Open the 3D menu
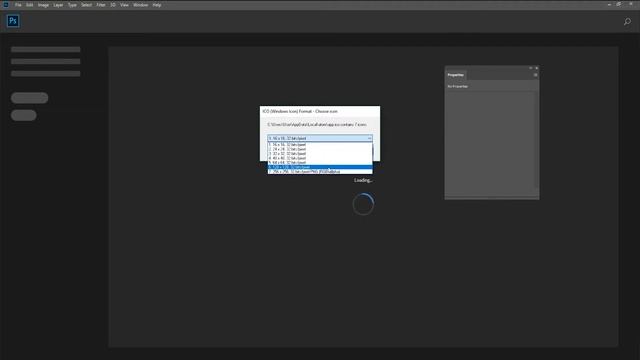 (x=113, y=5)
